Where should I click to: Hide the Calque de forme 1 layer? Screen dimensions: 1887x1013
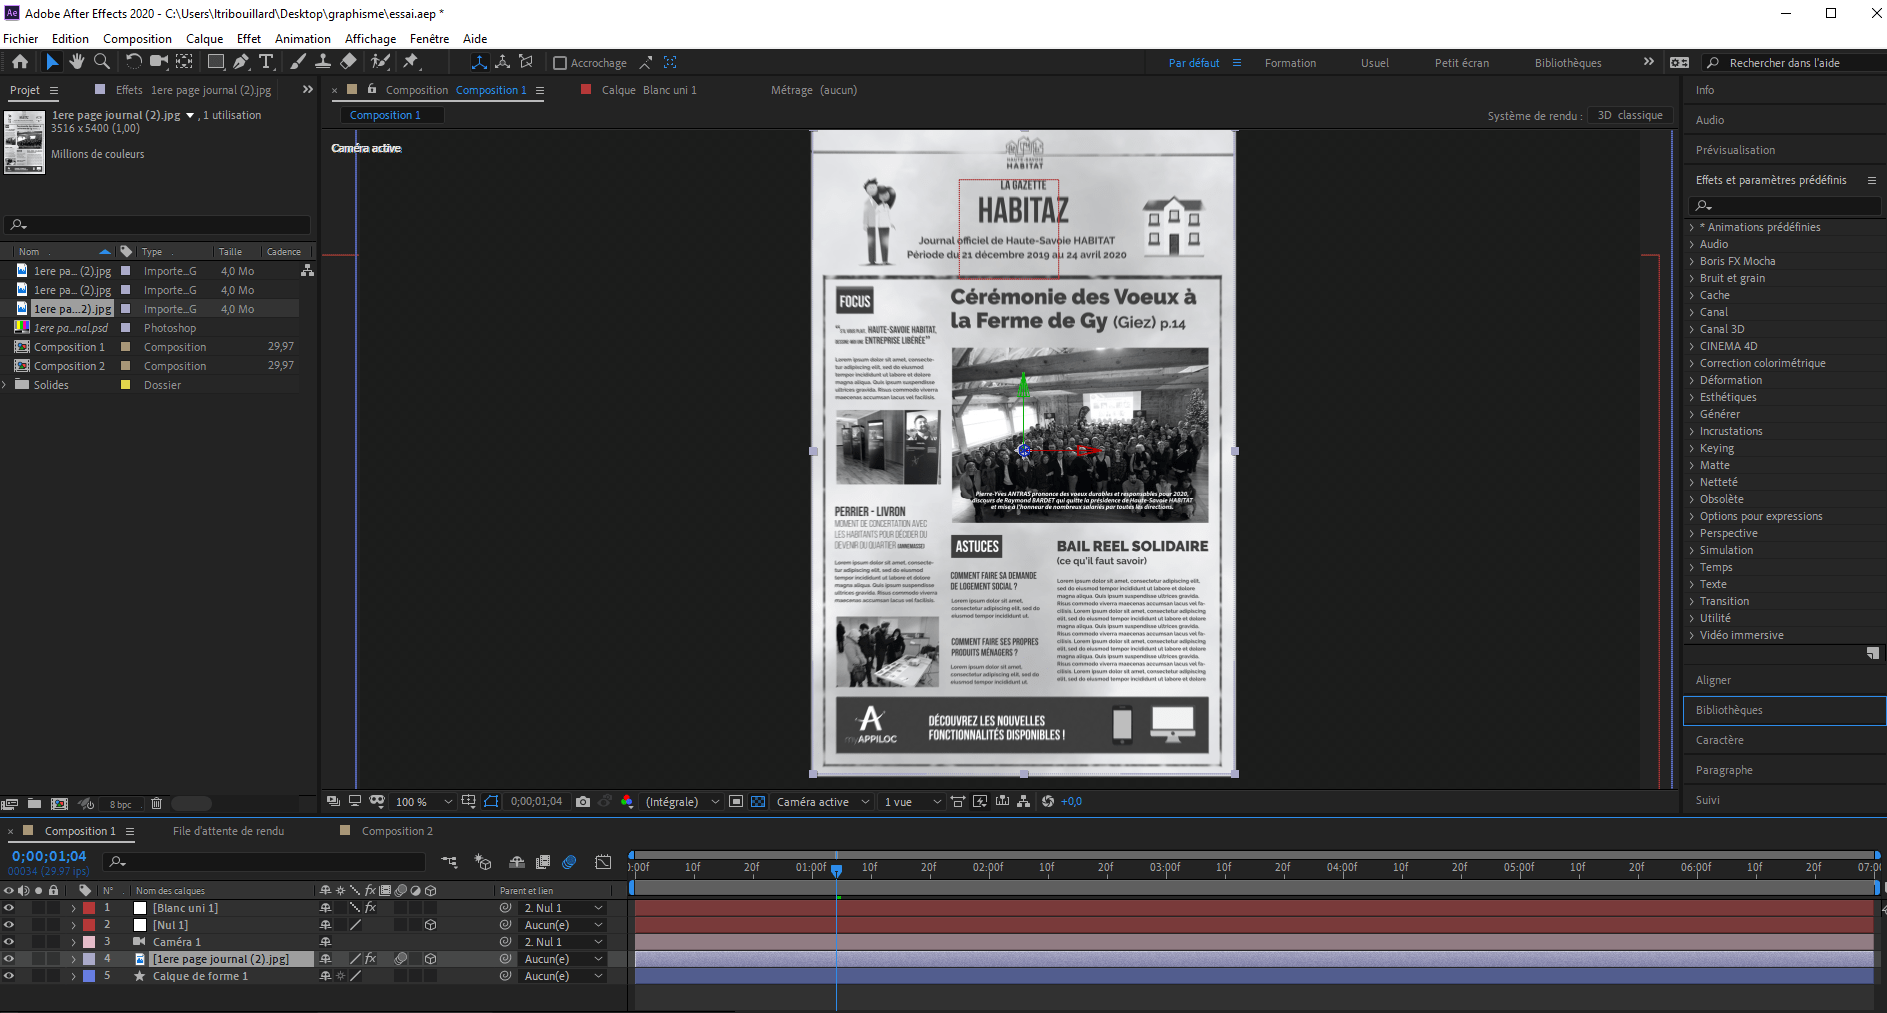coord(9,976)
